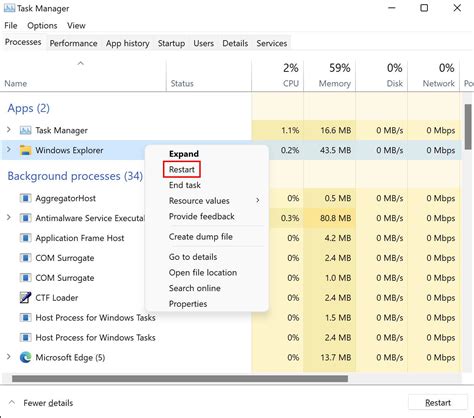Screen dimensions: 474x418
Task: Select the Processes tab
Action: coord(23,42)
